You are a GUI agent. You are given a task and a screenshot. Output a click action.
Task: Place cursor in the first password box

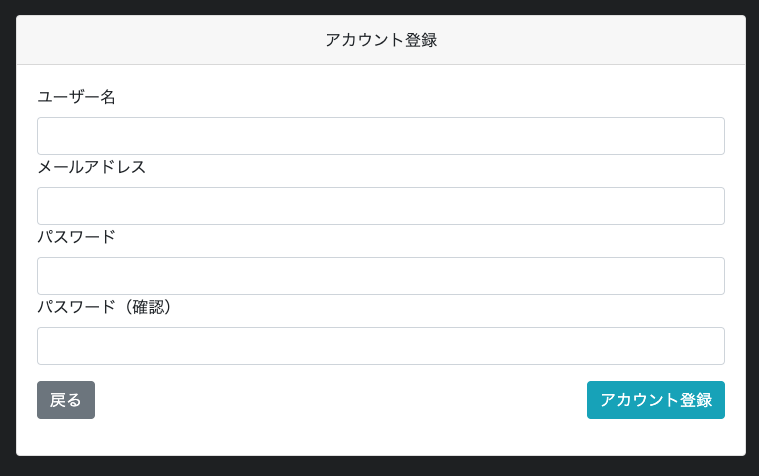tap(380, 276)
